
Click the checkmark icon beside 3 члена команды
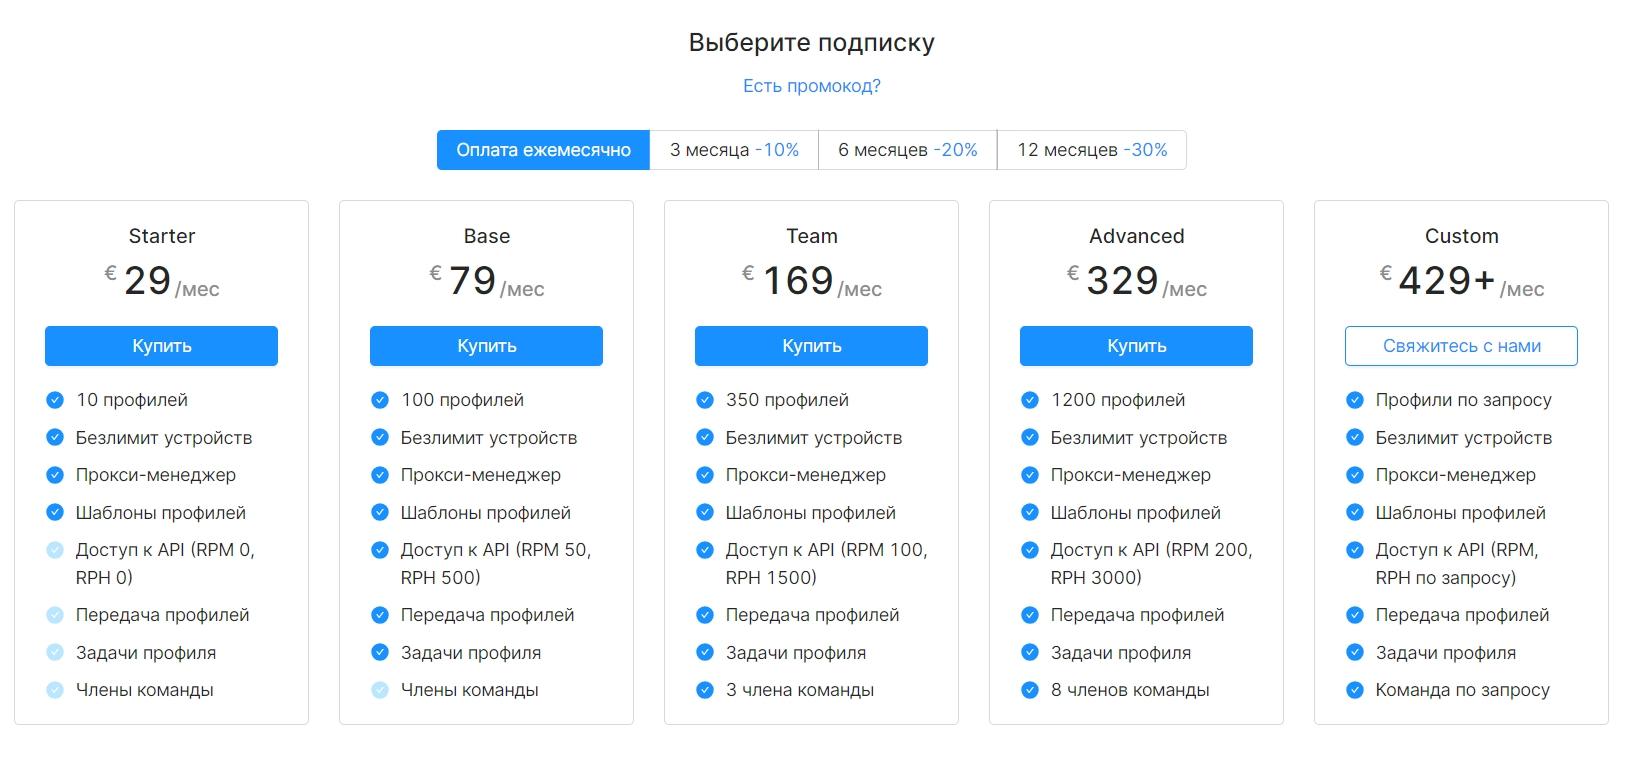705,690
